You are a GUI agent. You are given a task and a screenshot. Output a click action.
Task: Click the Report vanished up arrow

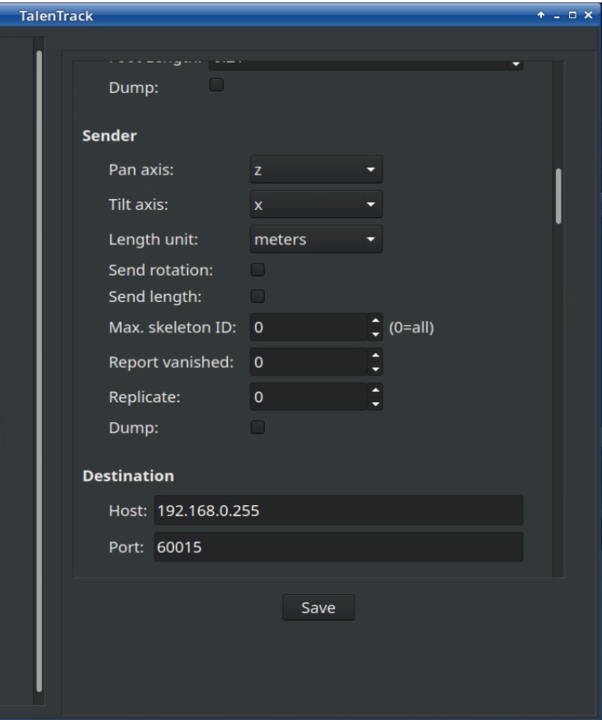pos(375,356)
